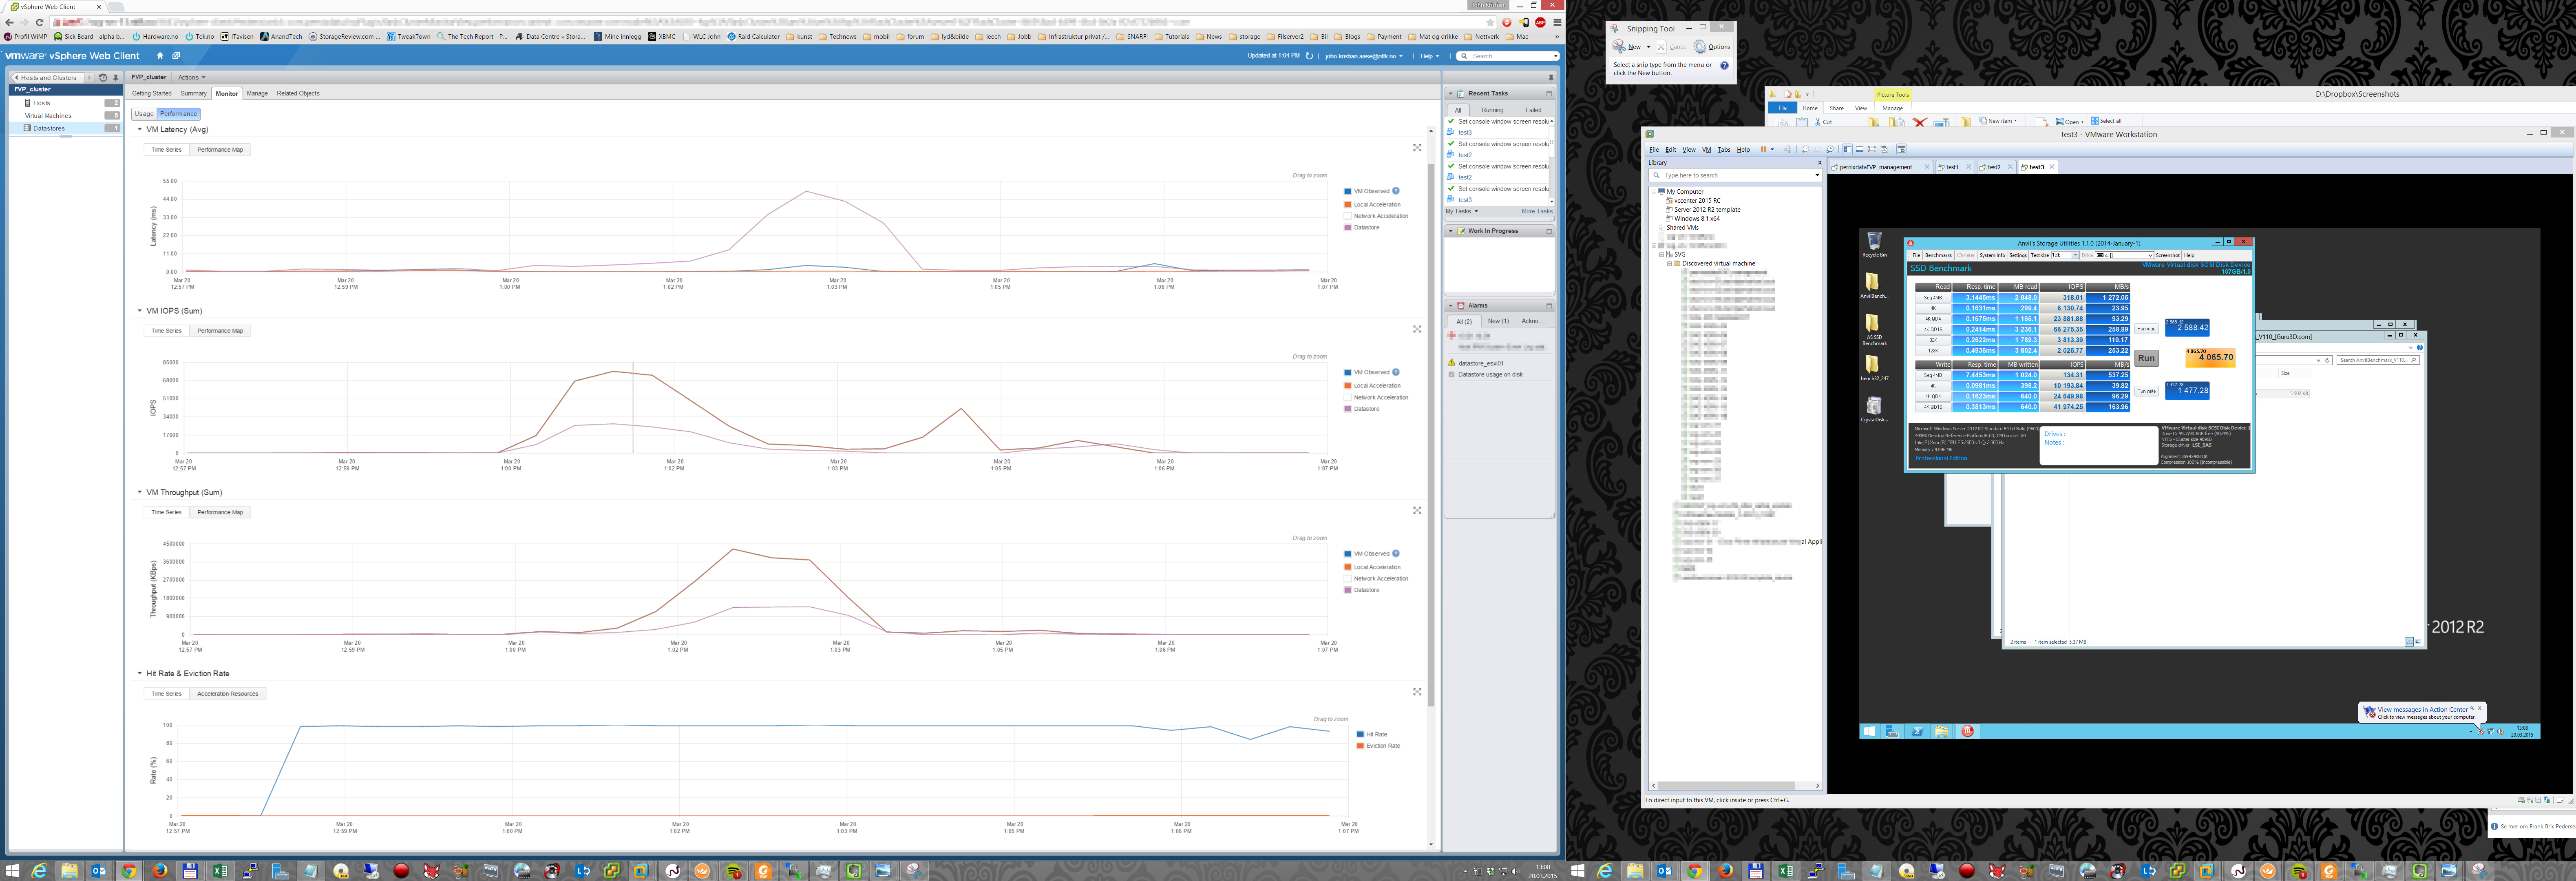Click vSphere Search input field

point(1508,56)
